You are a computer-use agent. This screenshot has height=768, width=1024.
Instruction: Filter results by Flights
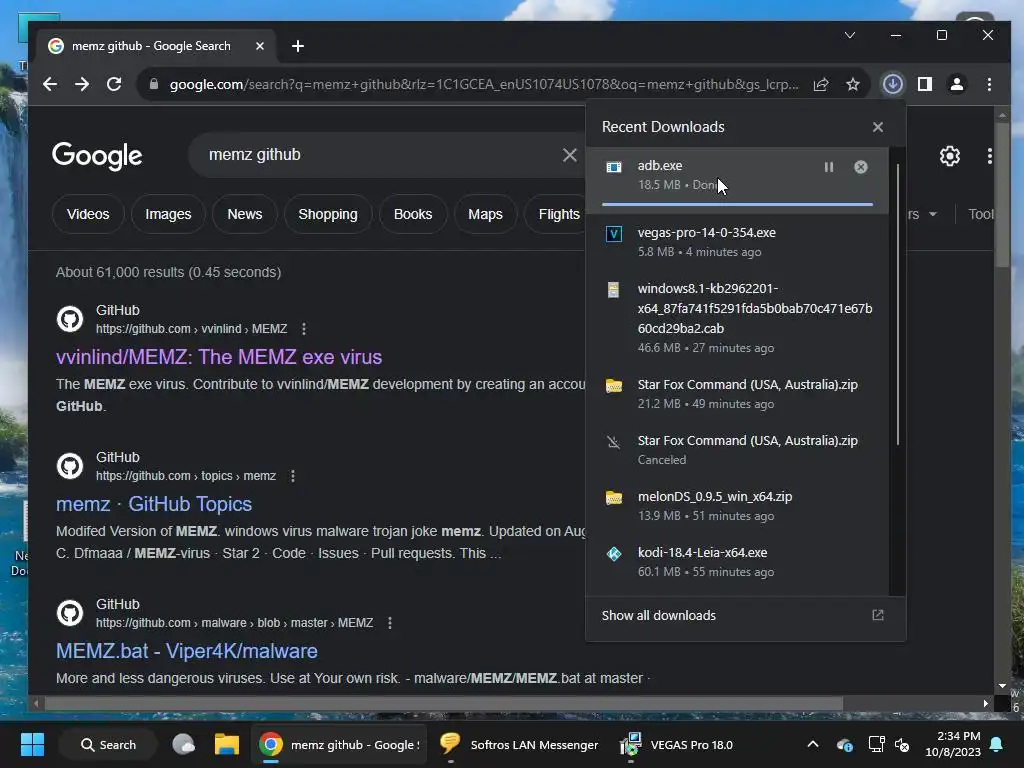pos(555,214)
